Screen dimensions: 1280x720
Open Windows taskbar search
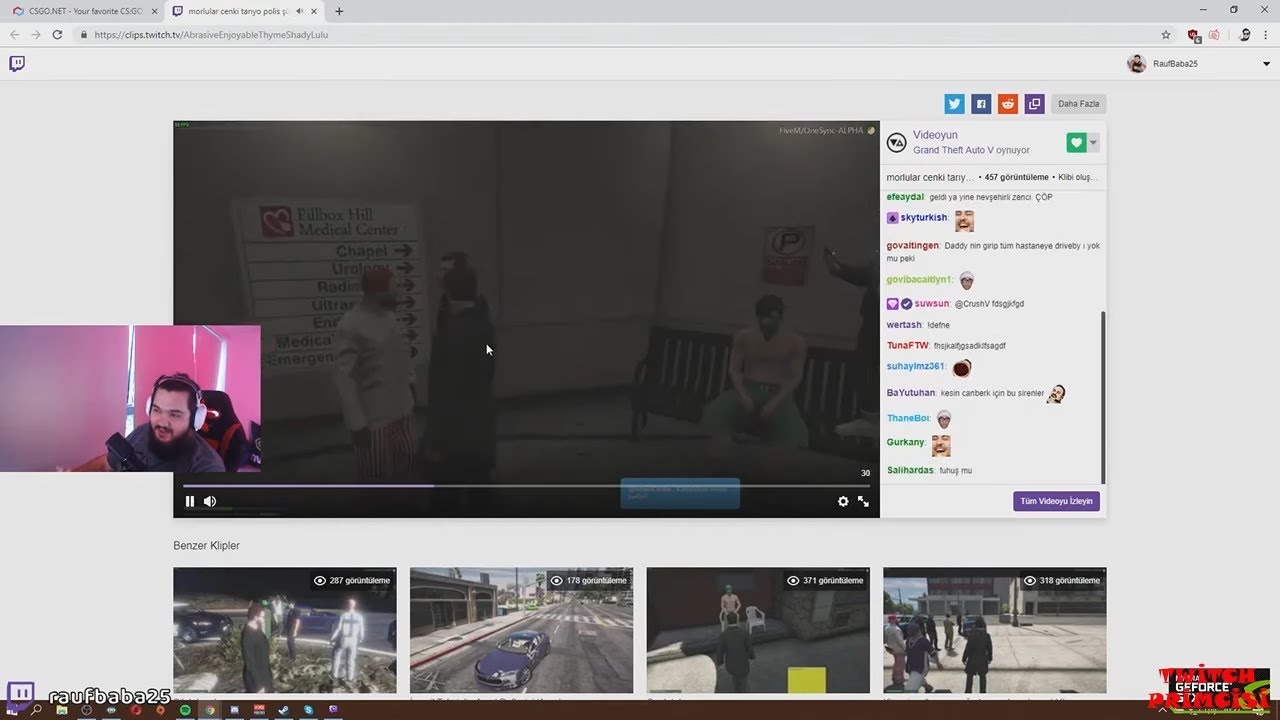pyautogui.click(x=37, y=710)
